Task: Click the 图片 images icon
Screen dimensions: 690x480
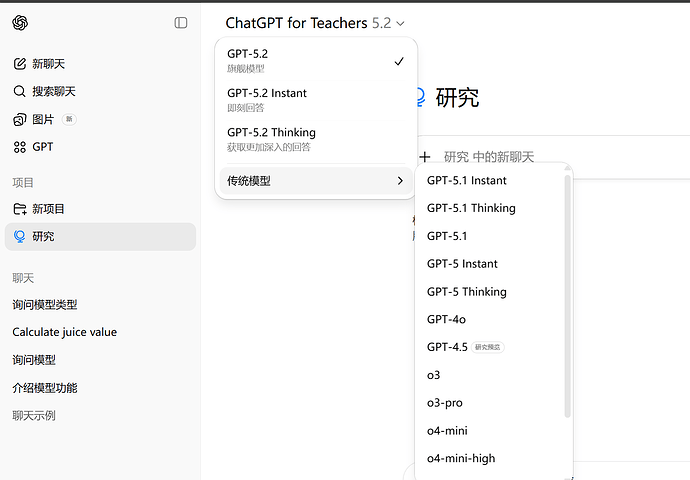Action: tap(20, 119)
